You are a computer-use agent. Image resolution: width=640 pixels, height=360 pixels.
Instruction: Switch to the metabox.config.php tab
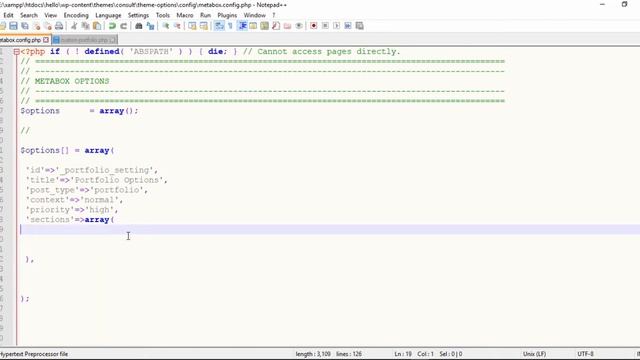coord(20,40)
